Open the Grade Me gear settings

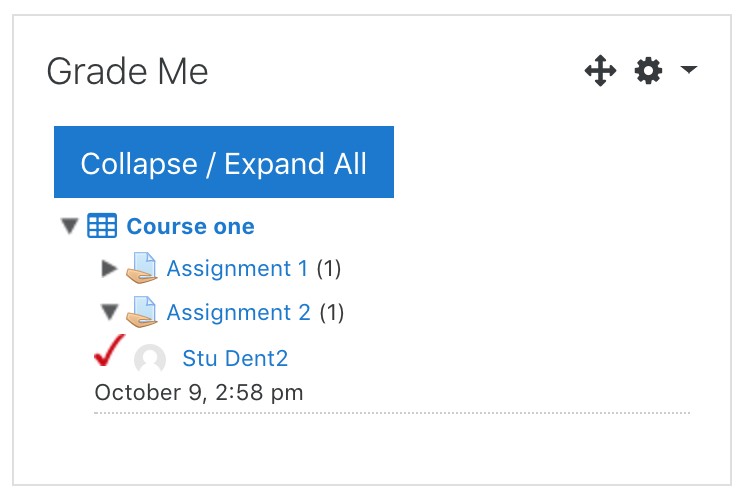pyautogui.click(x=649, y=71)
